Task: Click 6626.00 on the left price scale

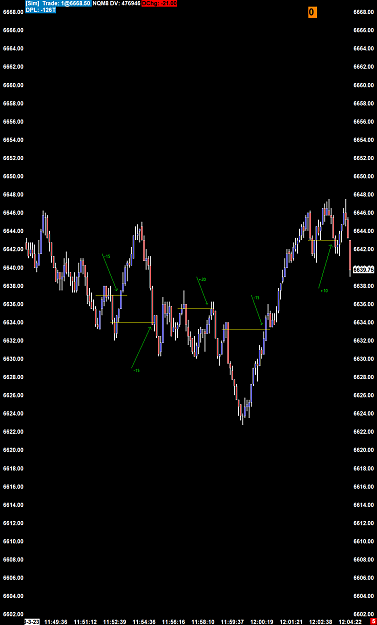Action: click(13, 395)
